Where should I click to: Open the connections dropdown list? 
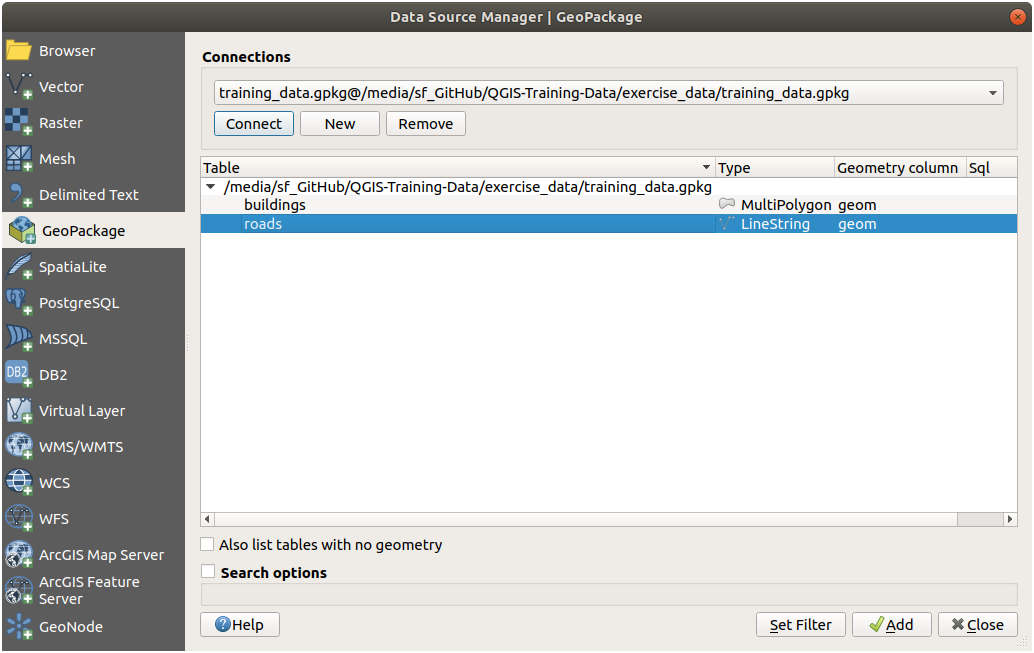tap(993, 92)
